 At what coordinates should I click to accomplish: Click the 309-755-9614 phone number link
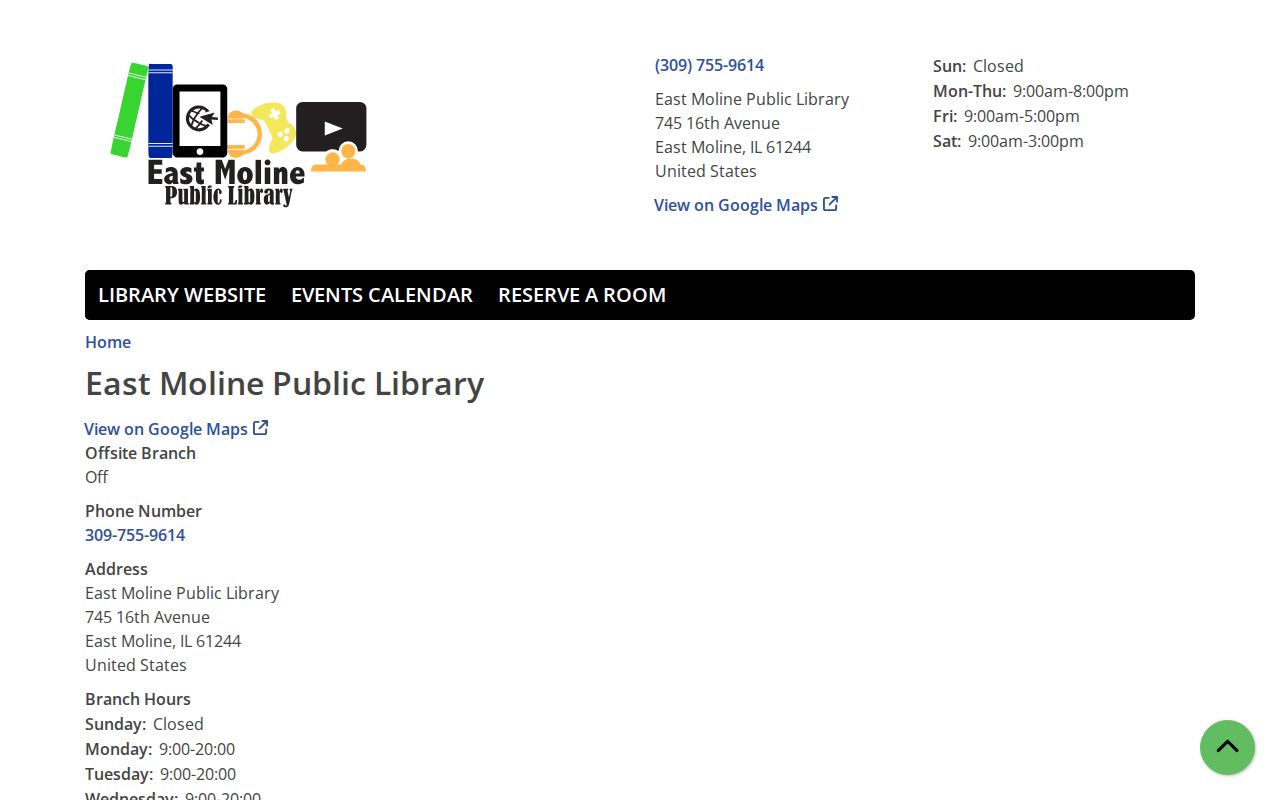coord(135,535)
